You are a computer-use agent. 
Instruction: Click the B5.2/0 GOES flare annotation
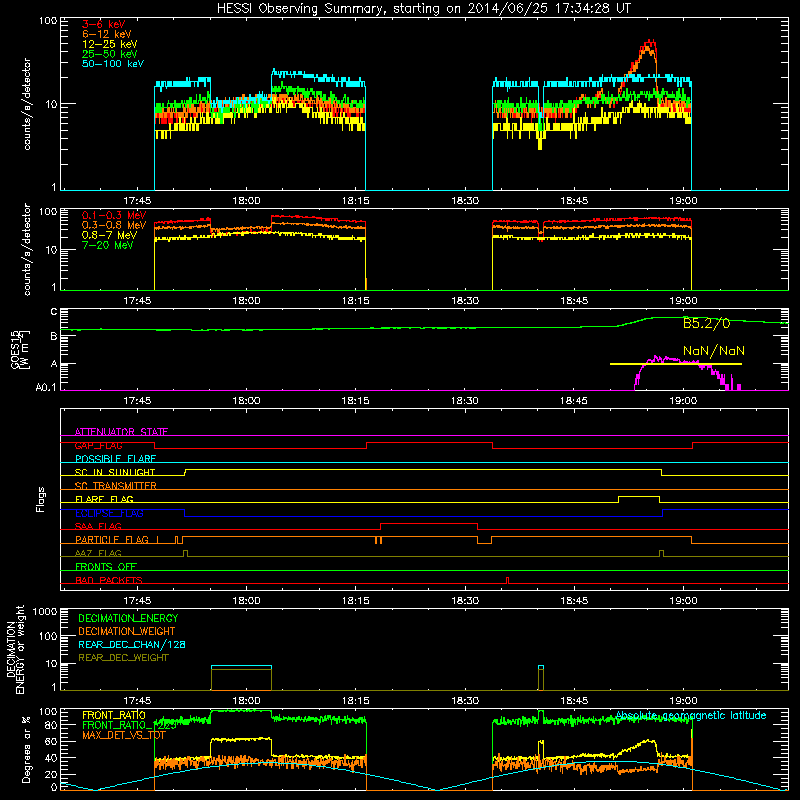(x=707, y=323)
